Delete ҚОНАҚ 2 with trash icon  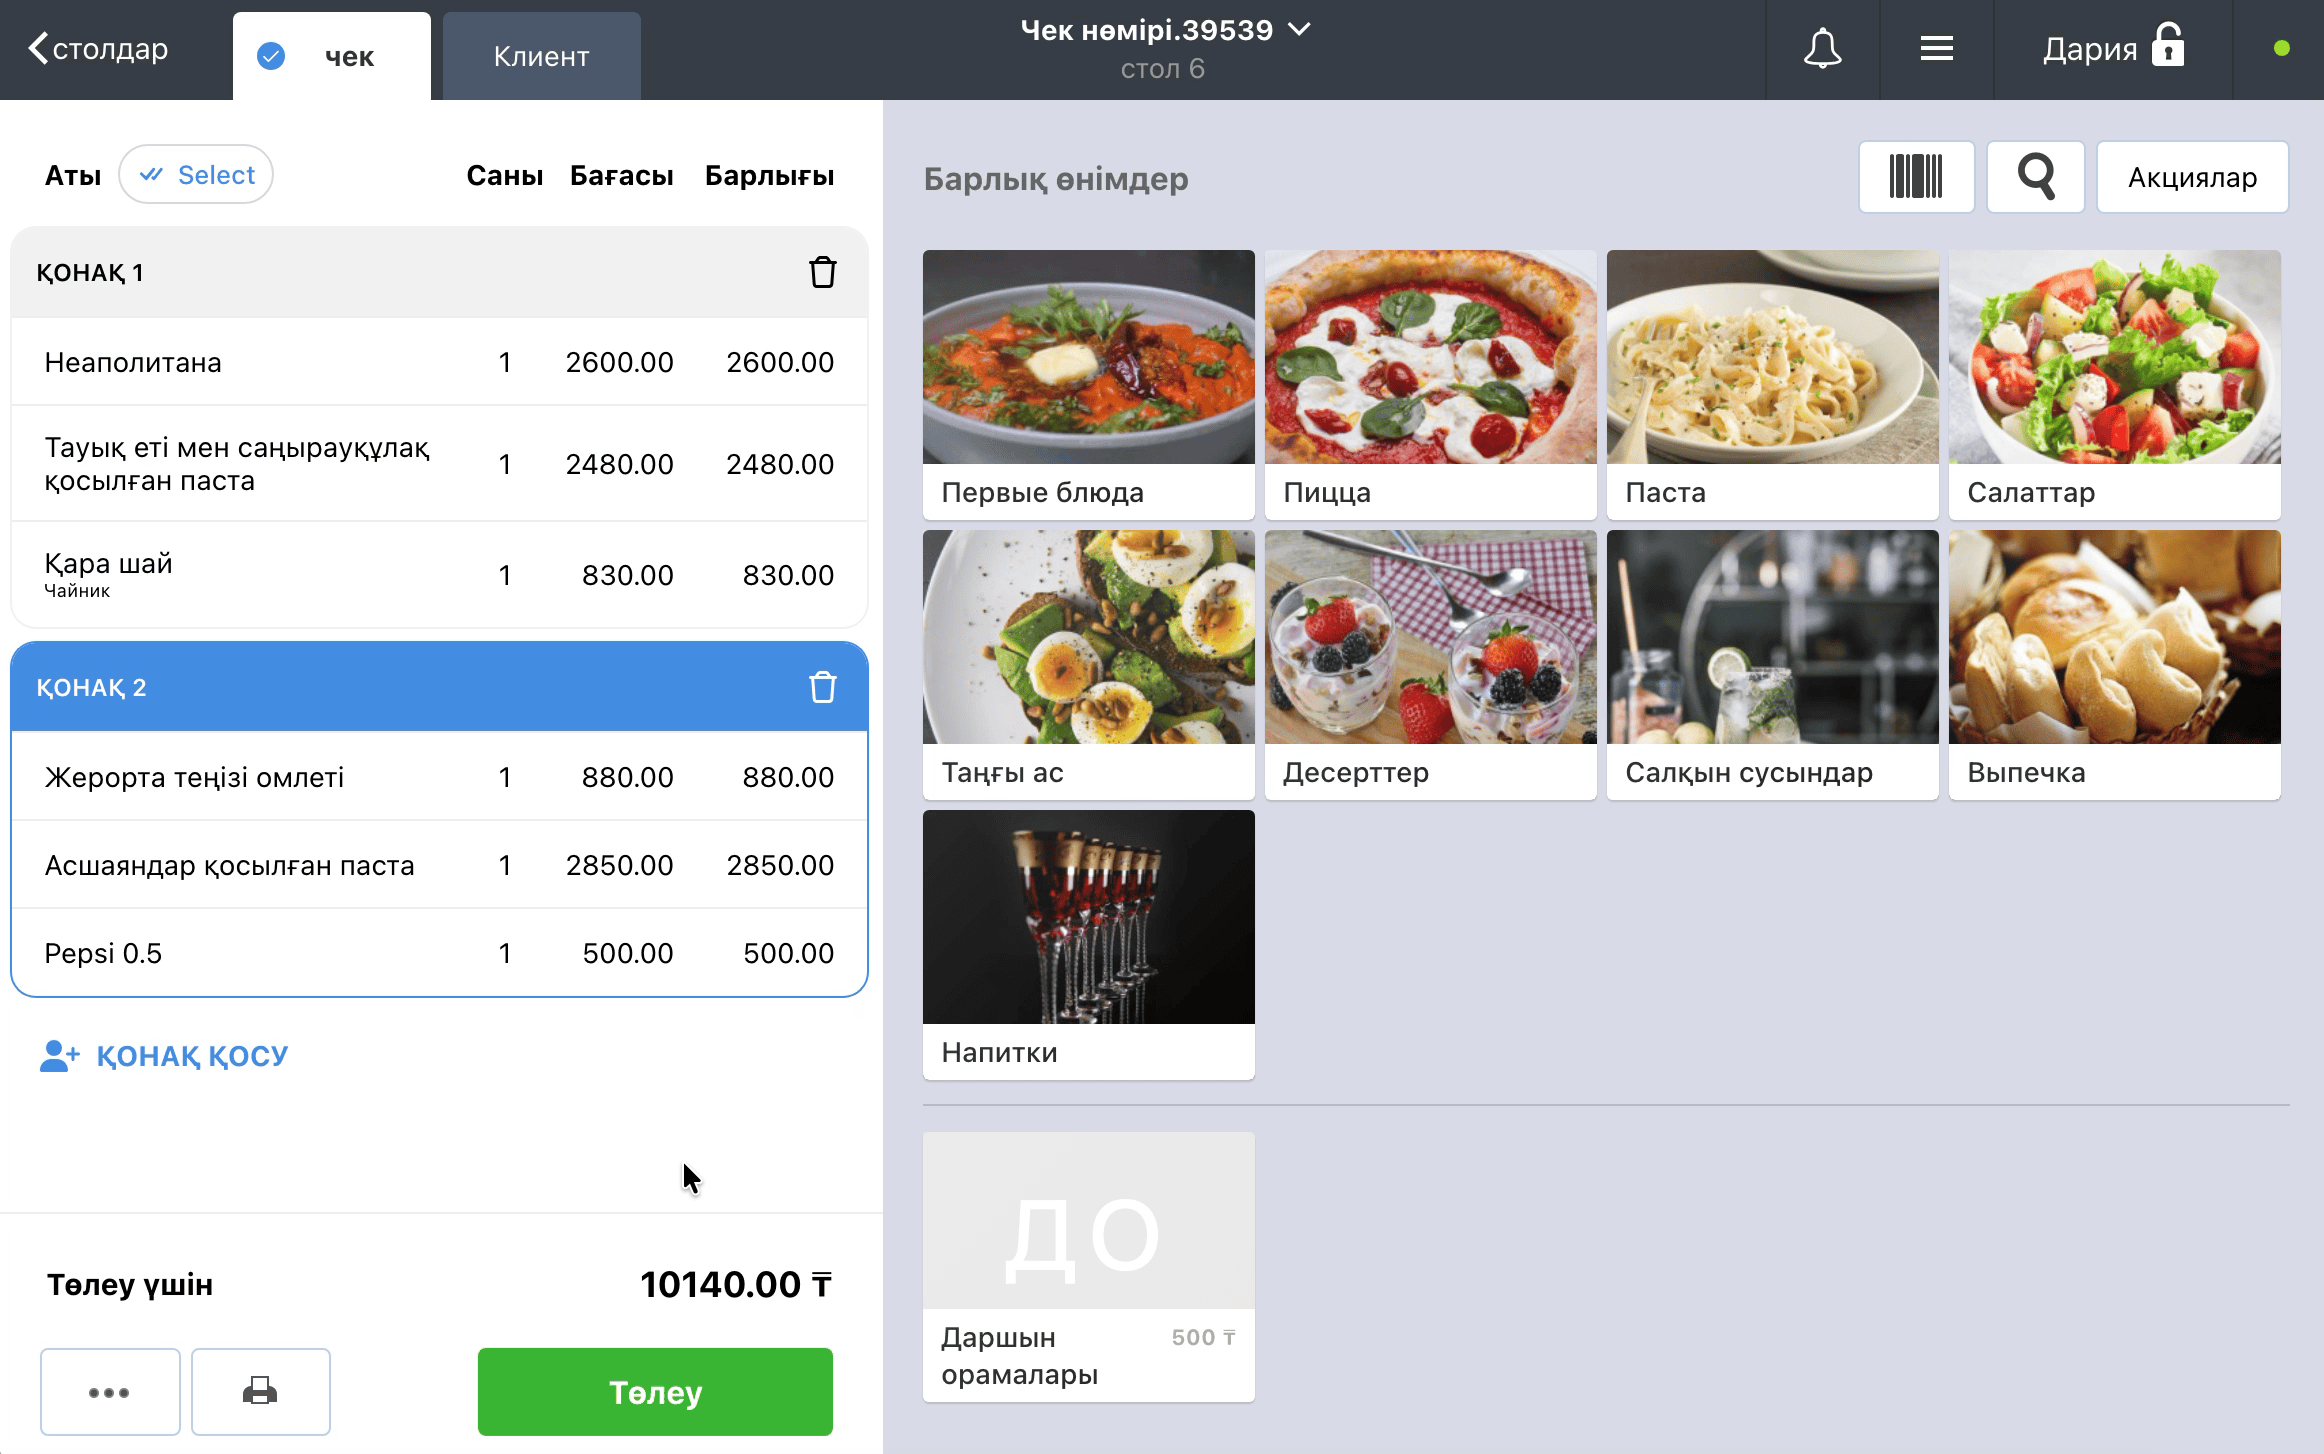pos(822,687)
